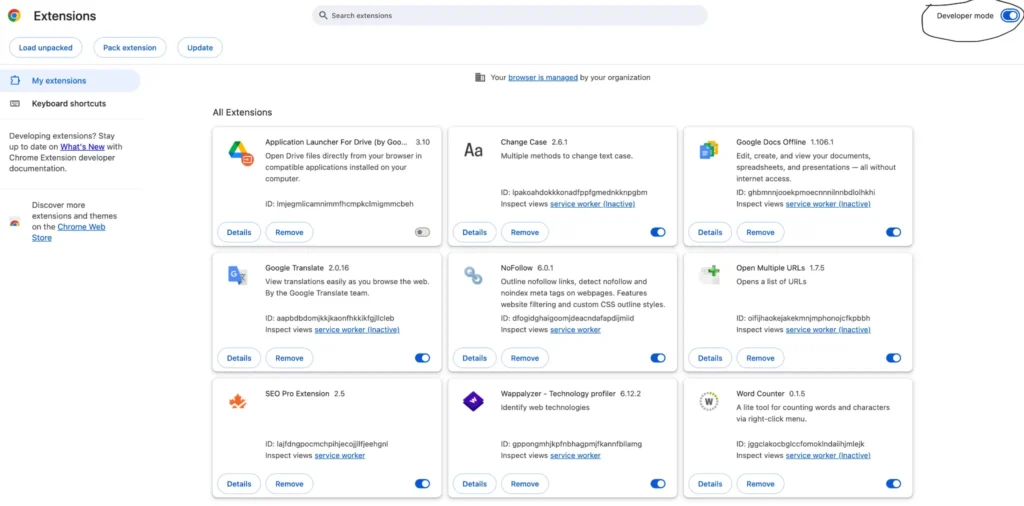The height and width of the screenshot is (506, 1024).
Task: Click the Word Counter W icon
Action: (x=709, y=402)
